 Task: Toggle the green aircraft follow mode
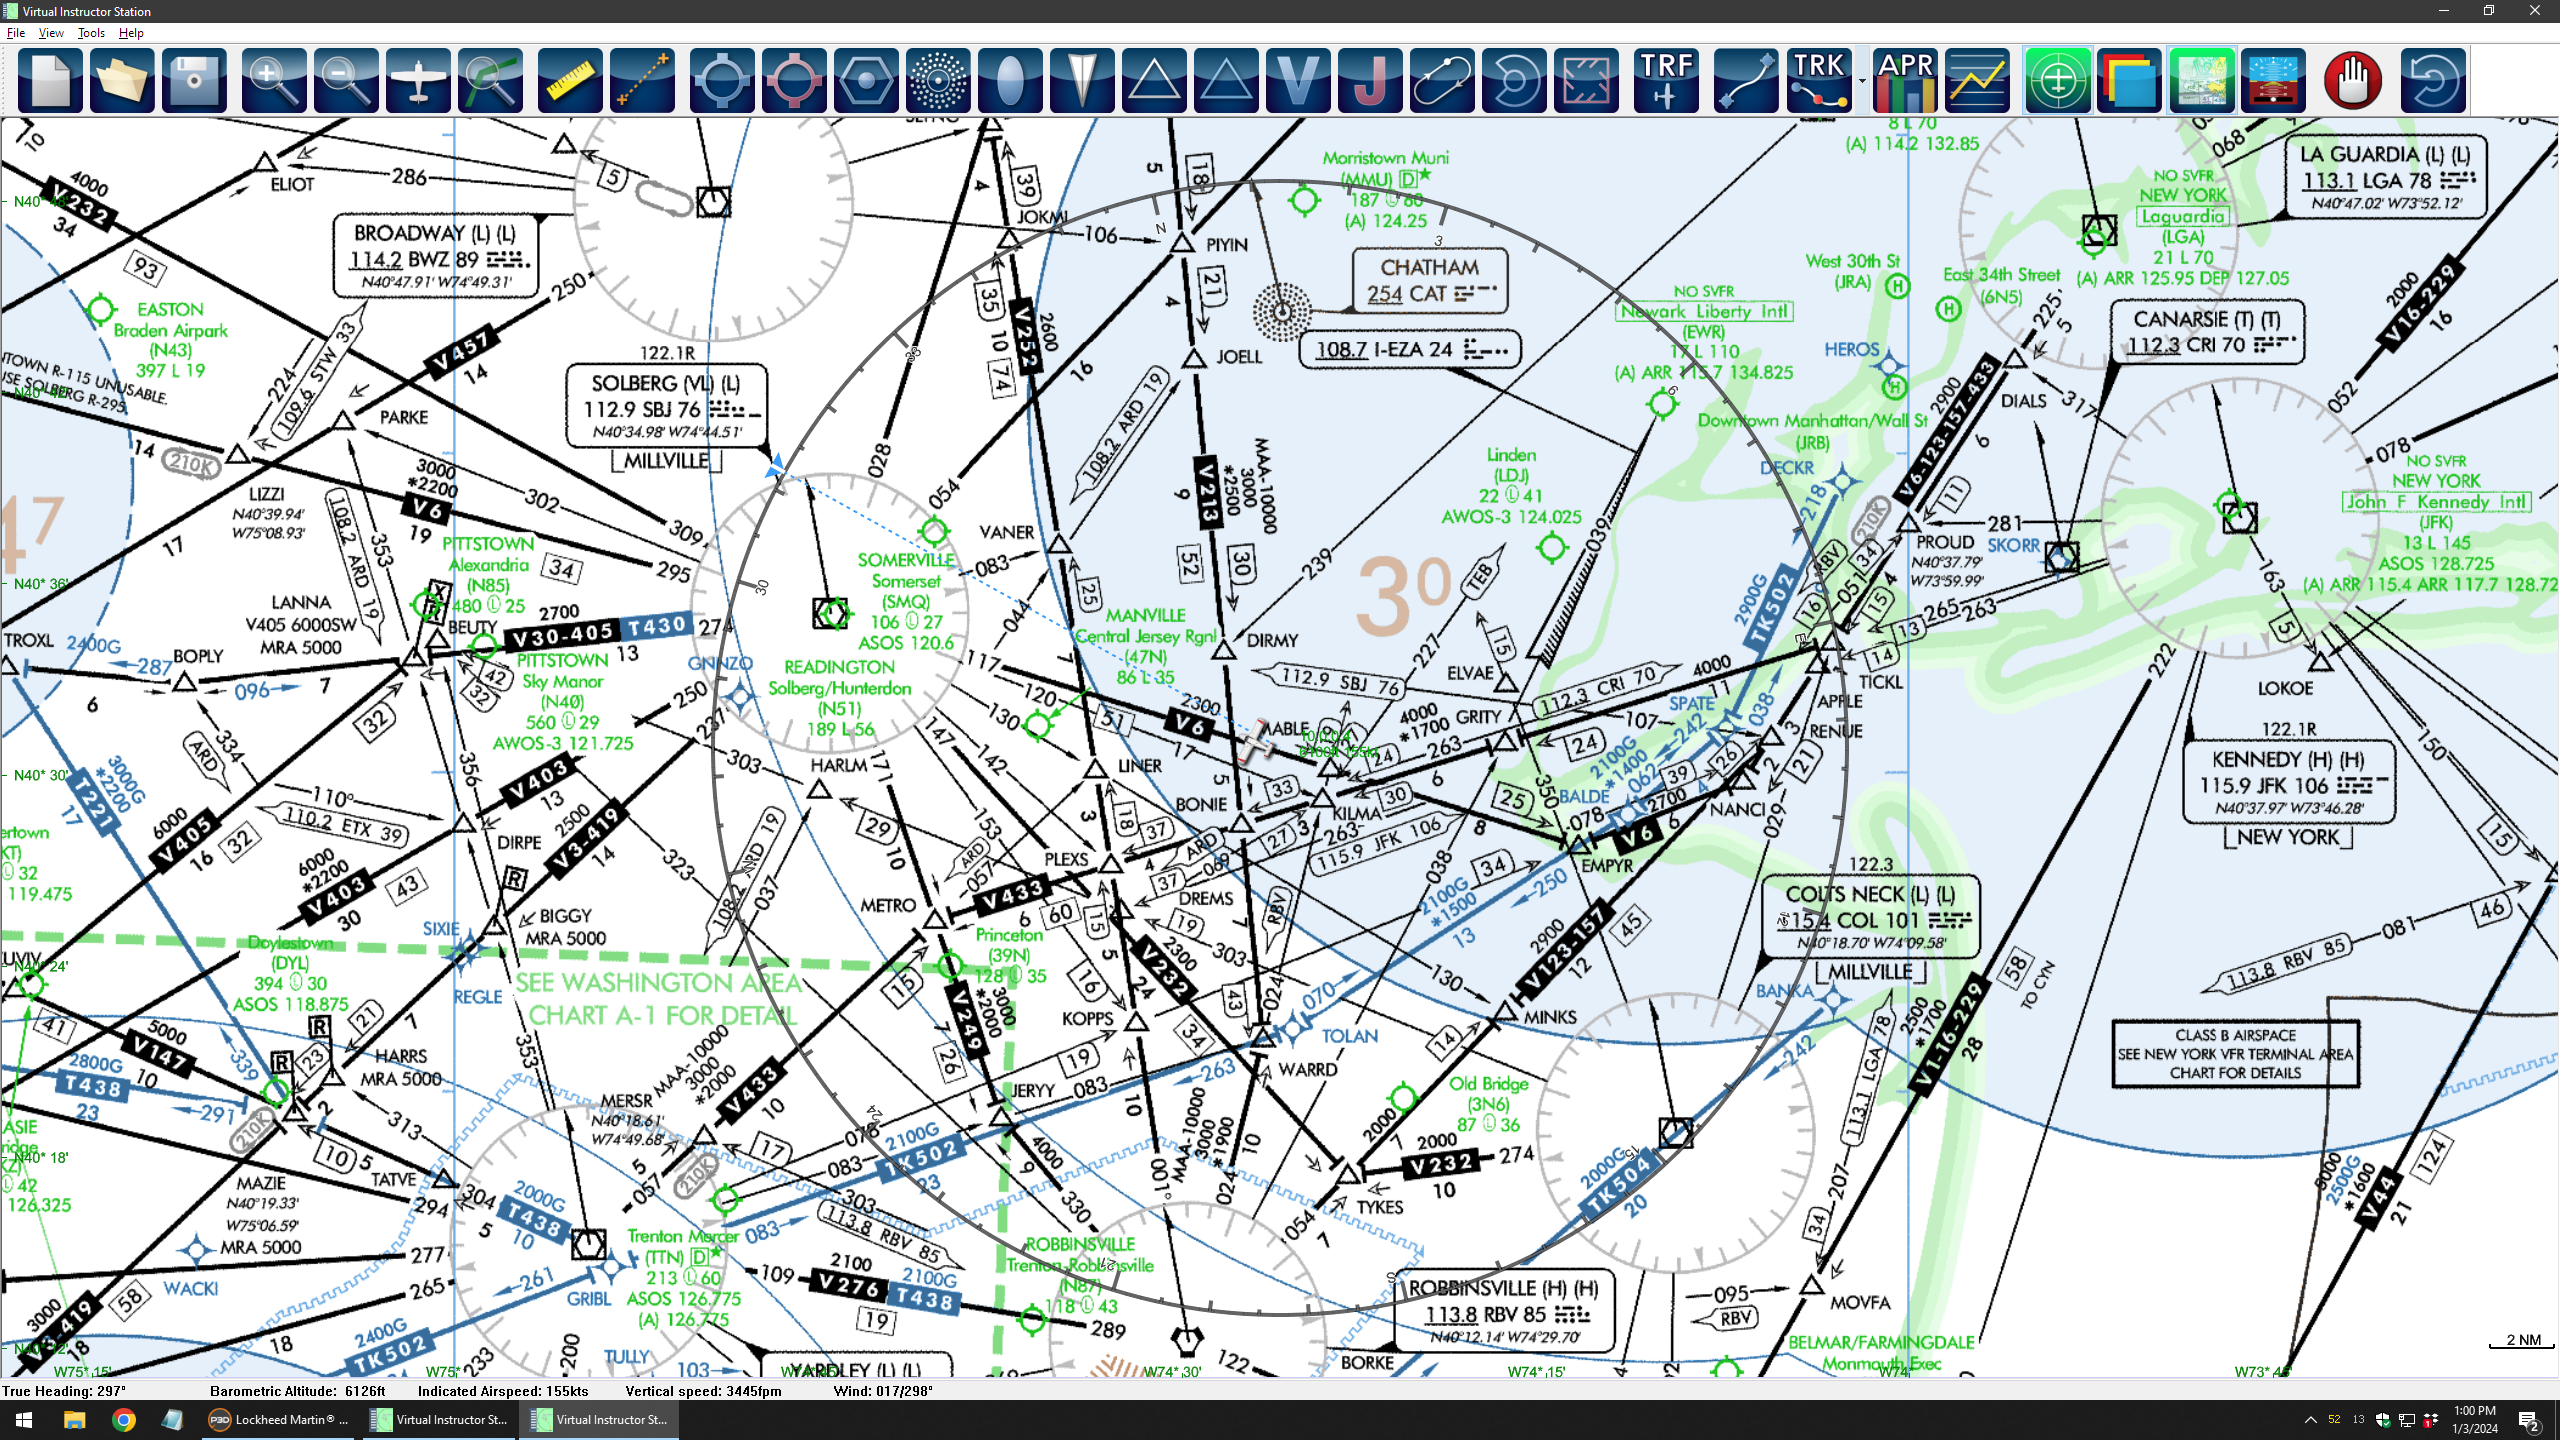pos(2057,80)
